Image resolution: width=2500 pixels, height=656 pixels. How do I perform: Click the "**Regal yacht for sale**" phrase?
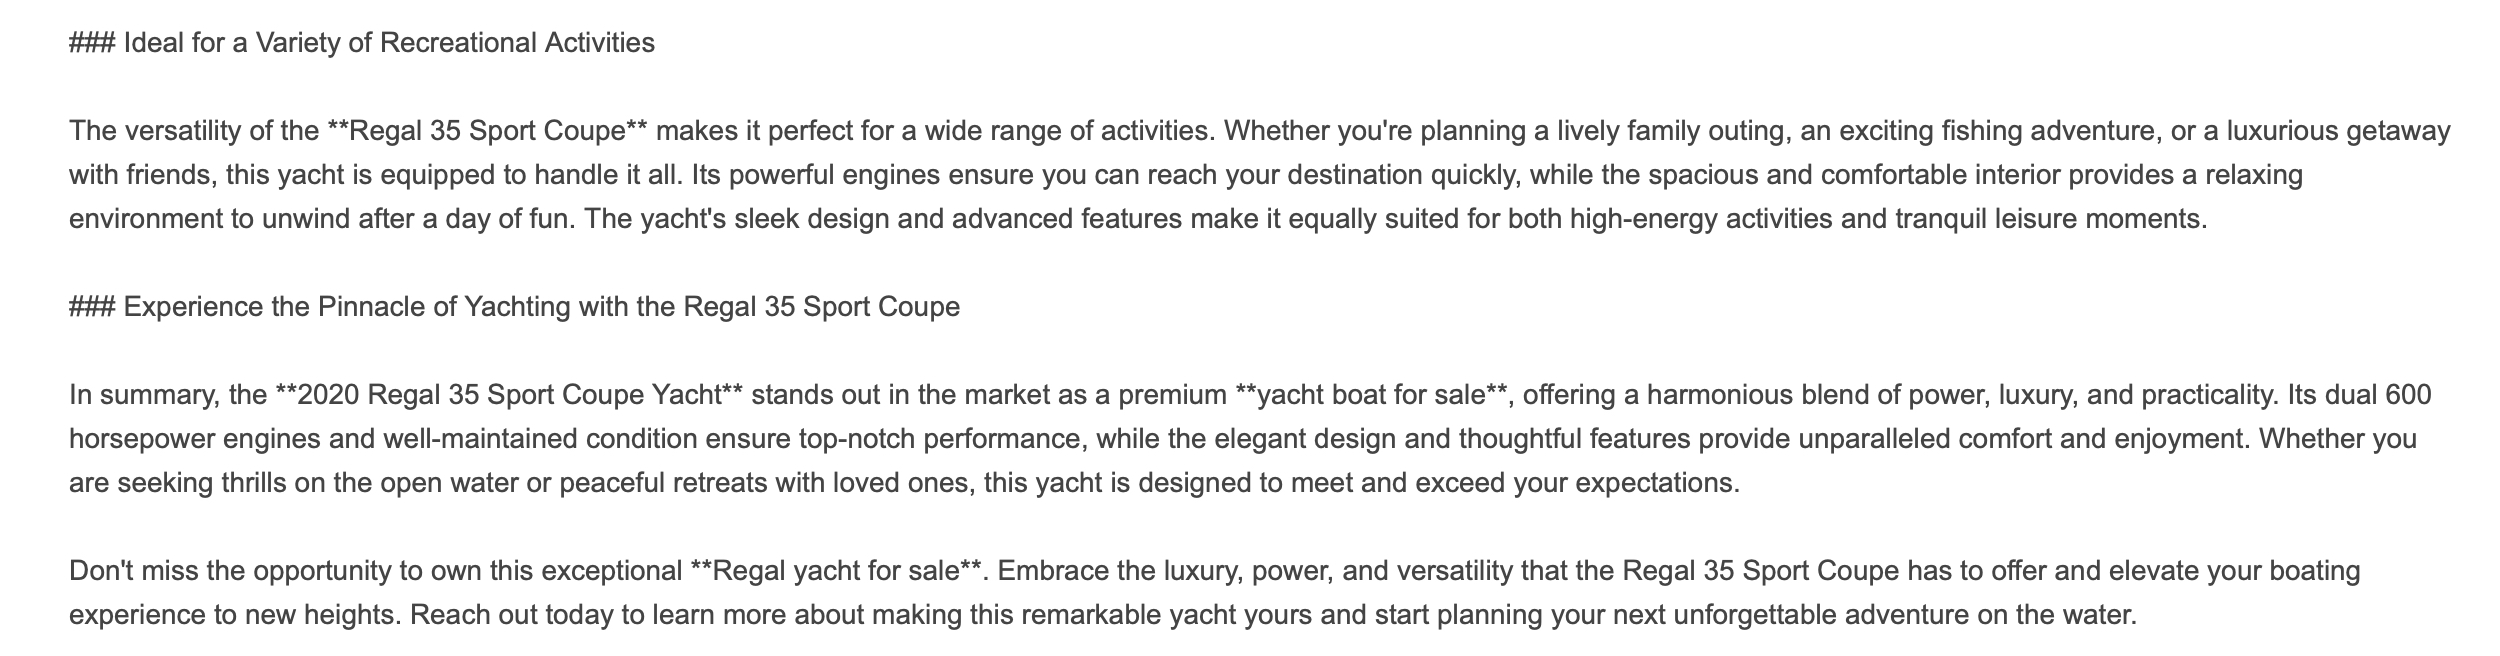(x=837, y=571)
